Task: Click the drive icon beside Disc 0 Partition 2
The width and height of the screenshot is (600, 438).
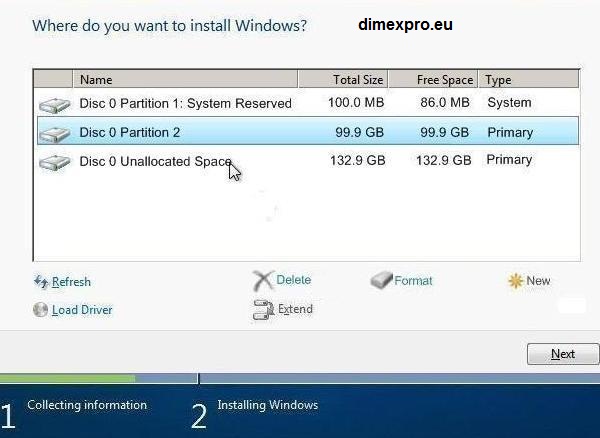Action: click(54, 134)
